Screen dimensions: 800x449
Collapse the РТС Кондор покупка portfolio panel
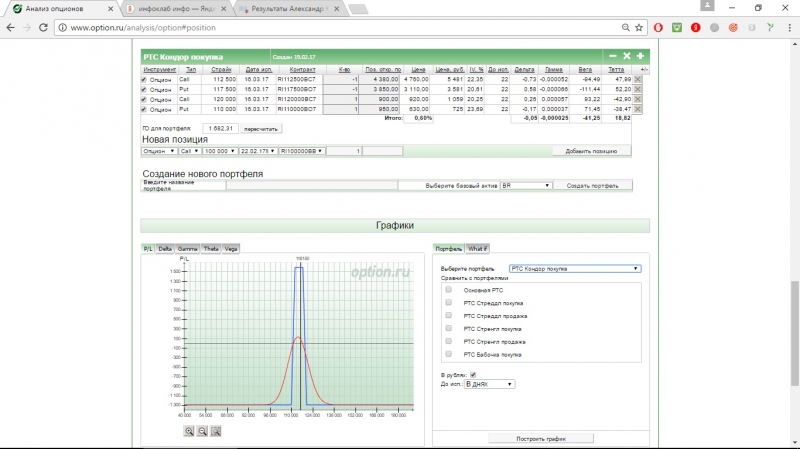(612, 56)
